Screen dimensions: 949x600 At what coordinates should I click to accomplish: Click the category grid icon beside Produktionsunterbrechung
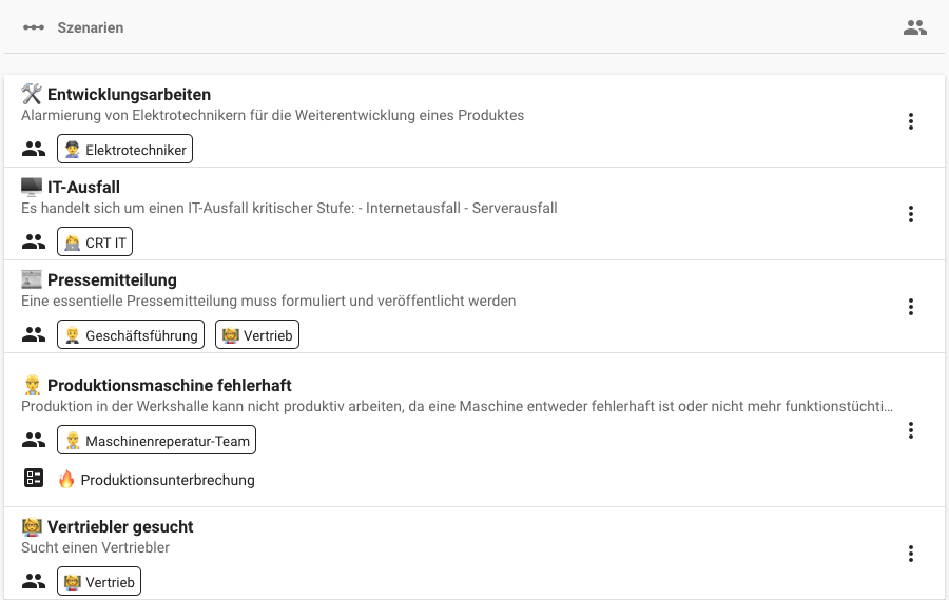point(33,478)
